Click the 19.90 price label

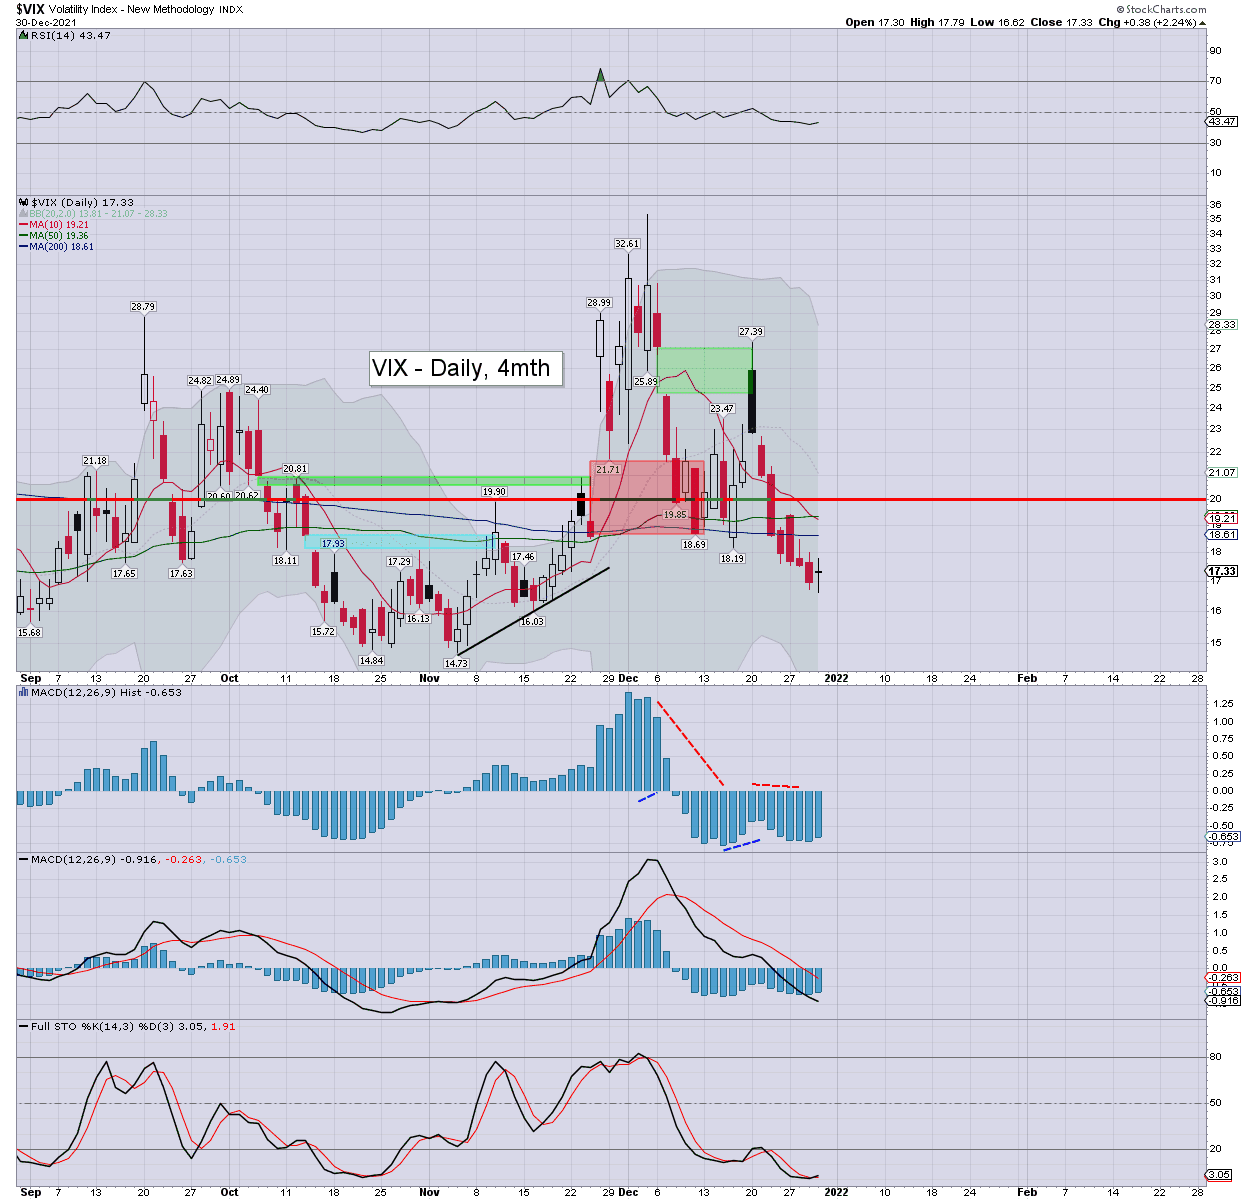coord(494,492)
